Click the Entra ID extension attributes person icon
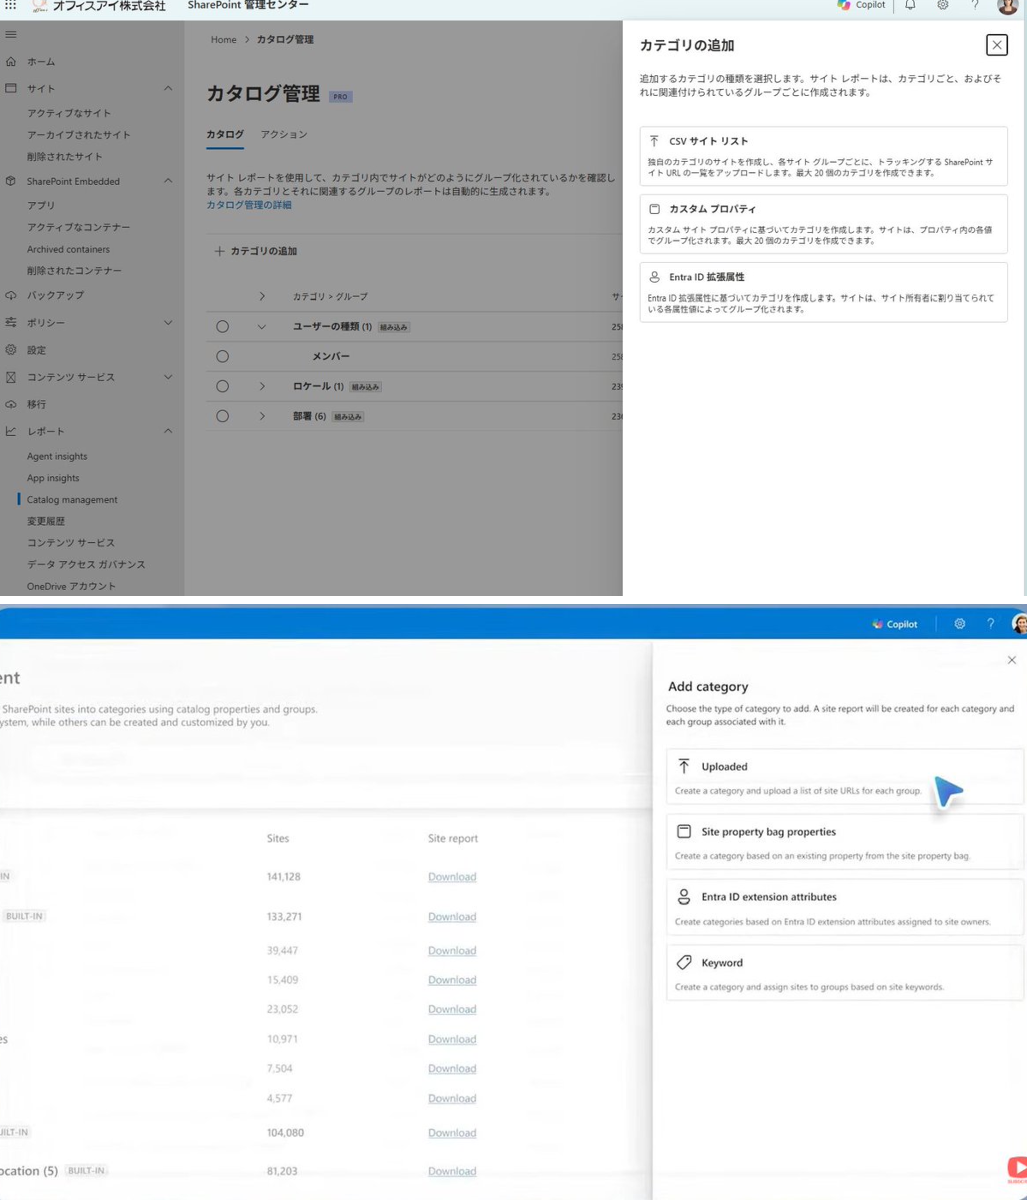The height and width of the screenshot is (1200, 1027). click(x=684, y=897)
